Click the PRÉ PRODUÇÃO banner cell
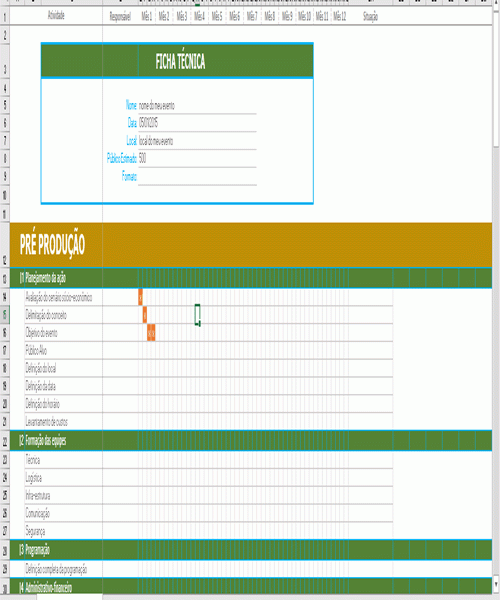This screenshot has width=500, height=600. click(251, 245)
